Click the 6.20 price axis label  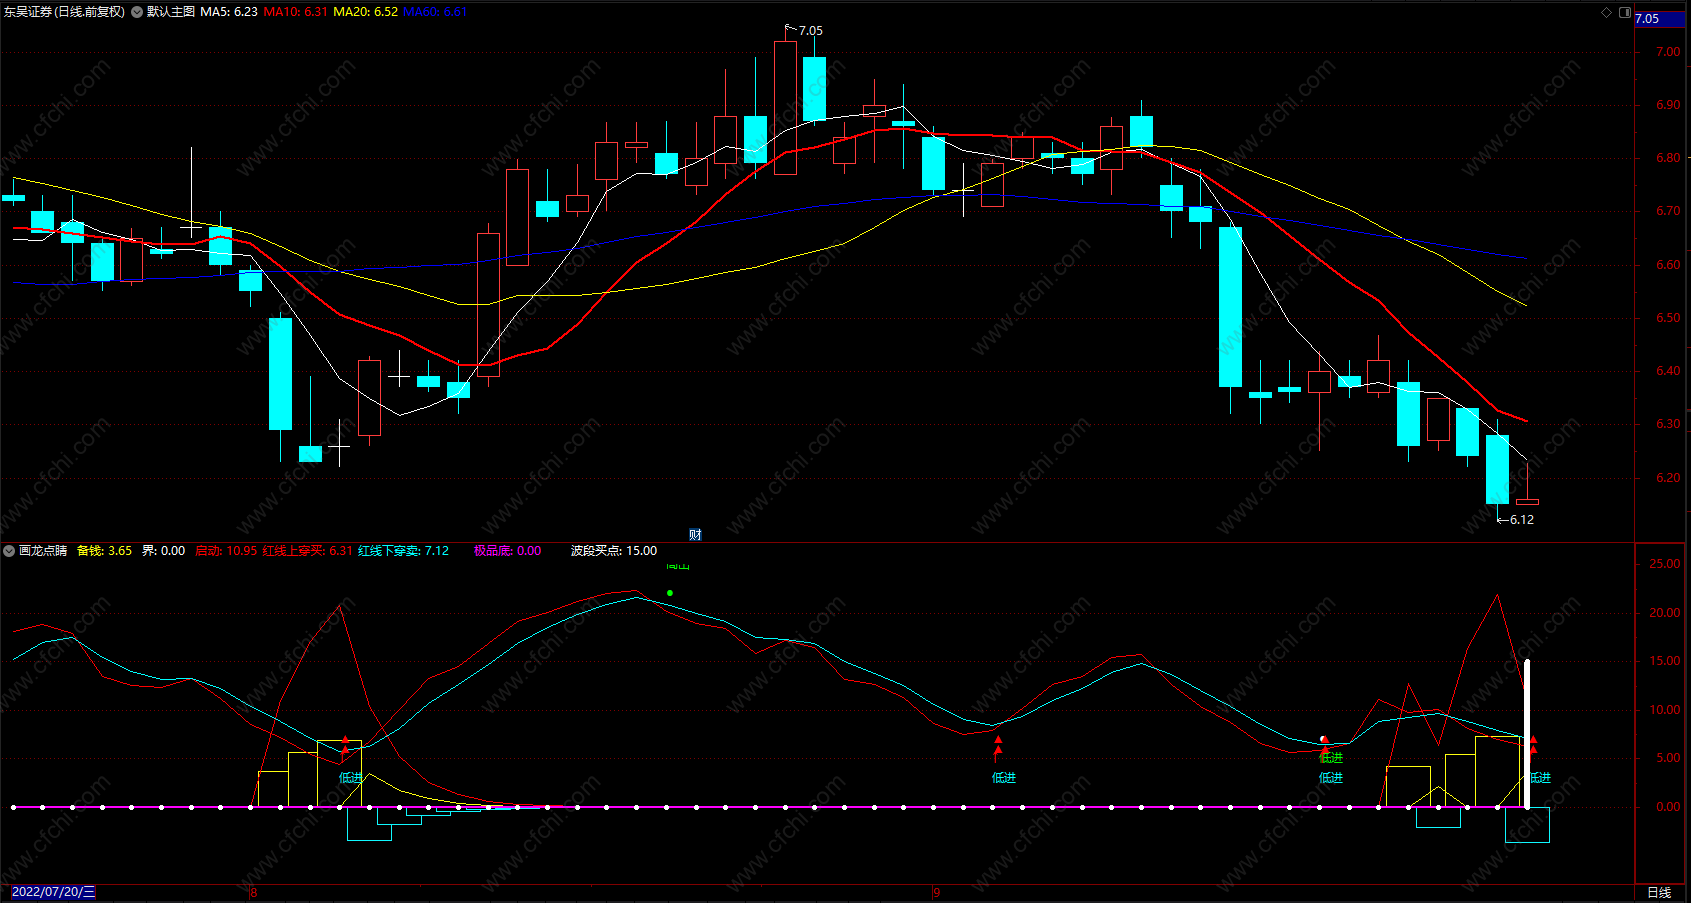pyautogui.click(x=1668, y=478)
